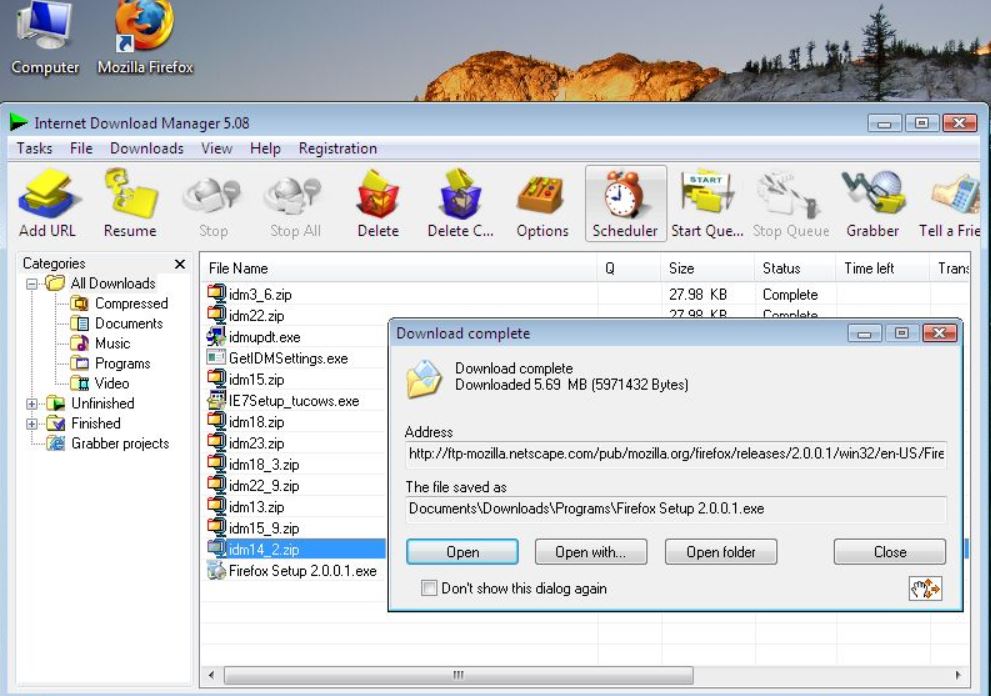Screen dimensions: 991x696
Task: Click the Stop Queue toolbar icon
Action: point(790,195)
